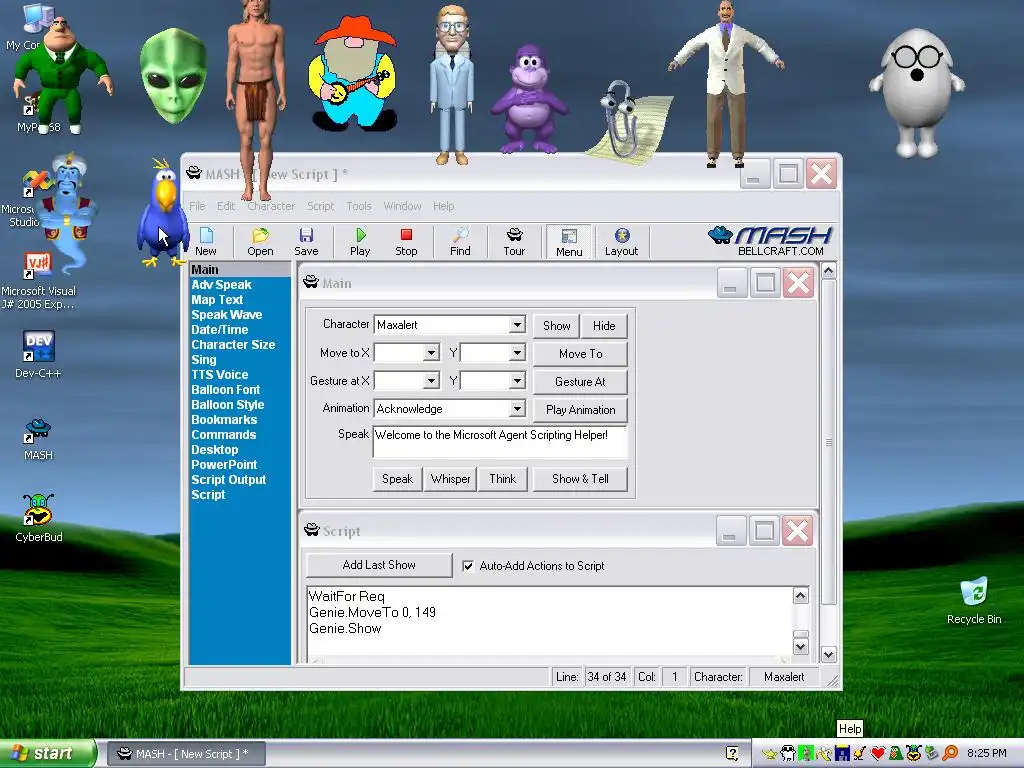
Task: Start the script with the Play icon
Action: (x=360, y=241)
